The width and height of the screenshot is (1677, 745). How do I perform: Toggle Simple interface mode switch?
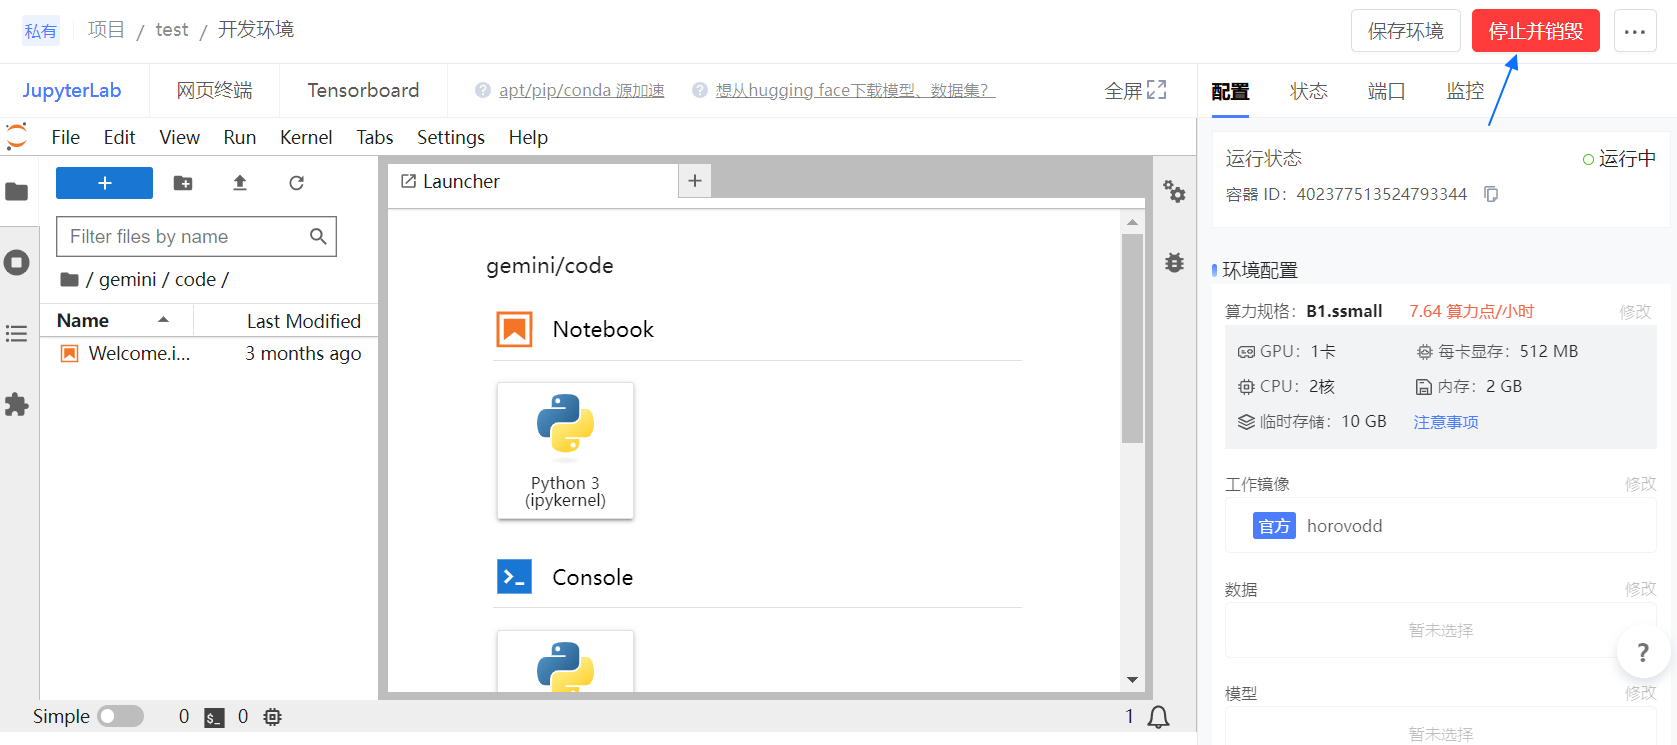point(120,716)
